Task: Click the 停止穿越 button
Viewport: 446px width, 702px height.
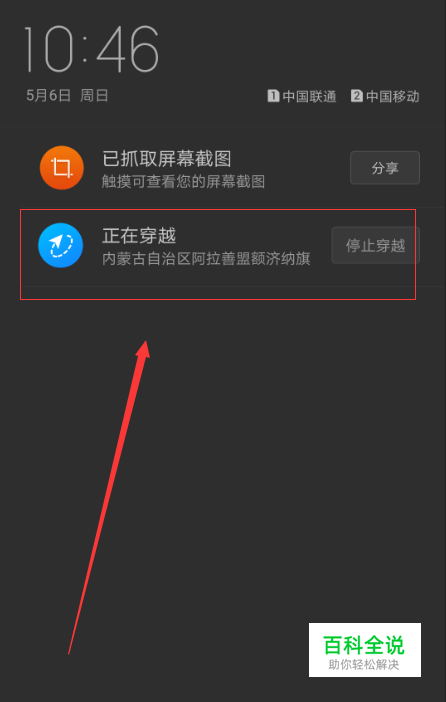Action: pos(375,245)
